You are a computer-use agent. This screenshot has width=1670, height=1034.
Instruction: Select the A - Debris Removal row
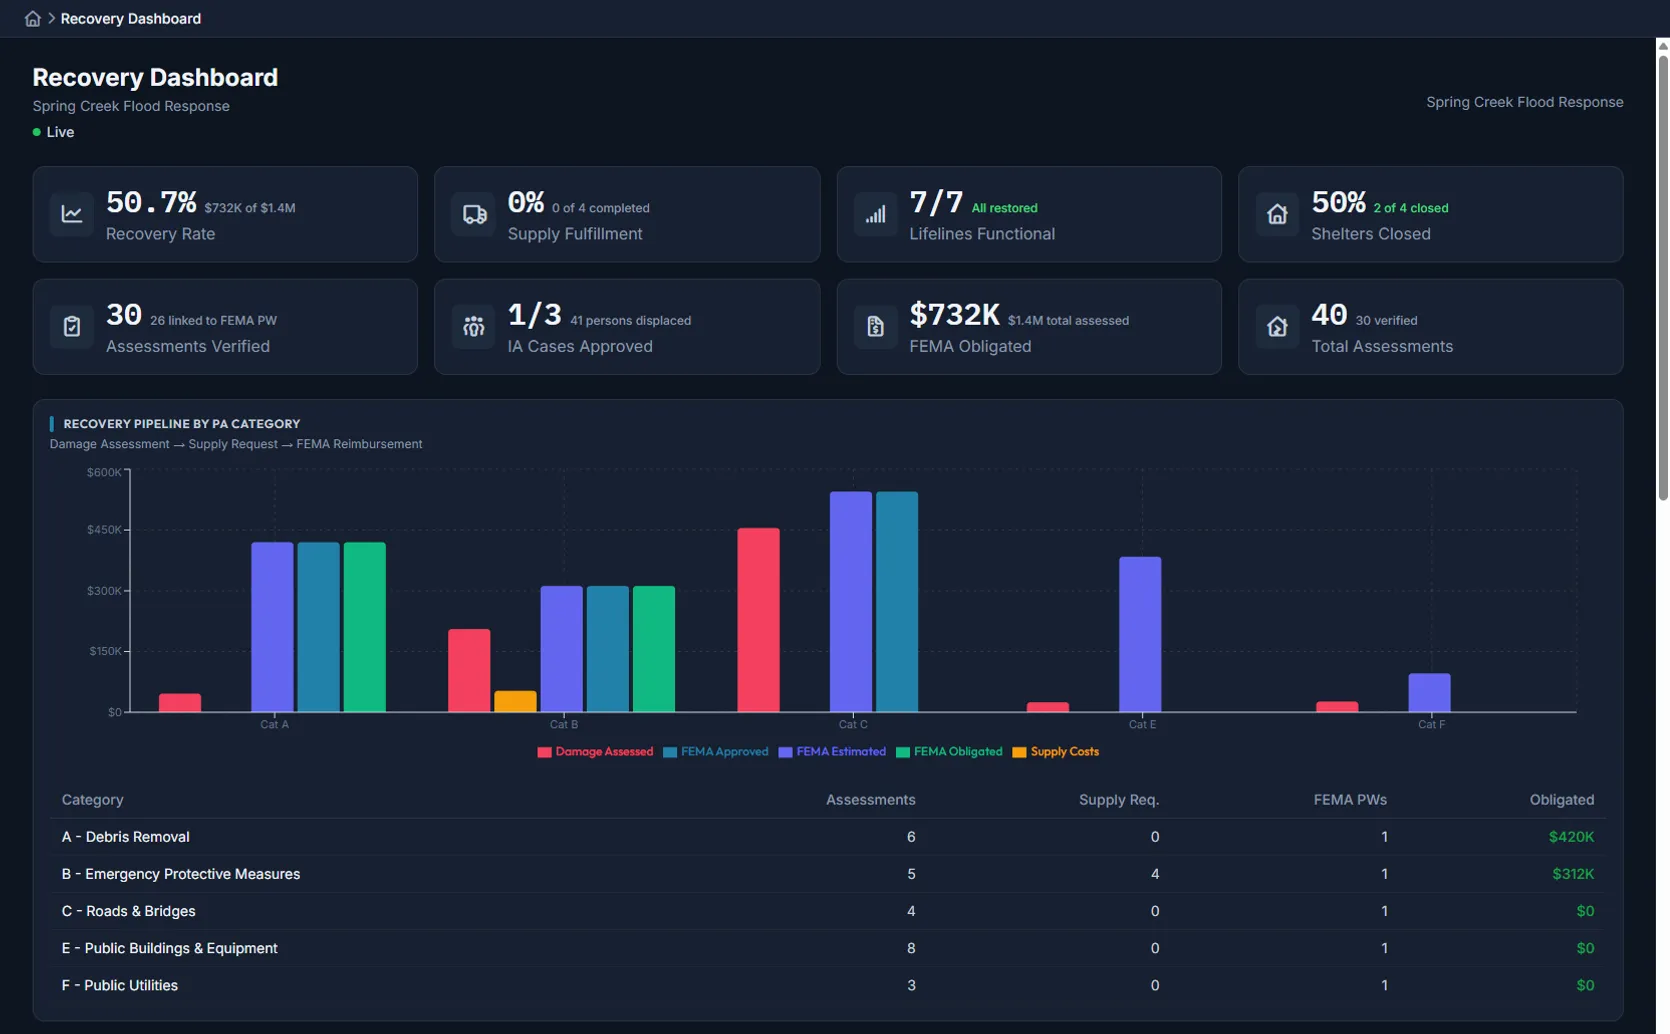[828, 837]
